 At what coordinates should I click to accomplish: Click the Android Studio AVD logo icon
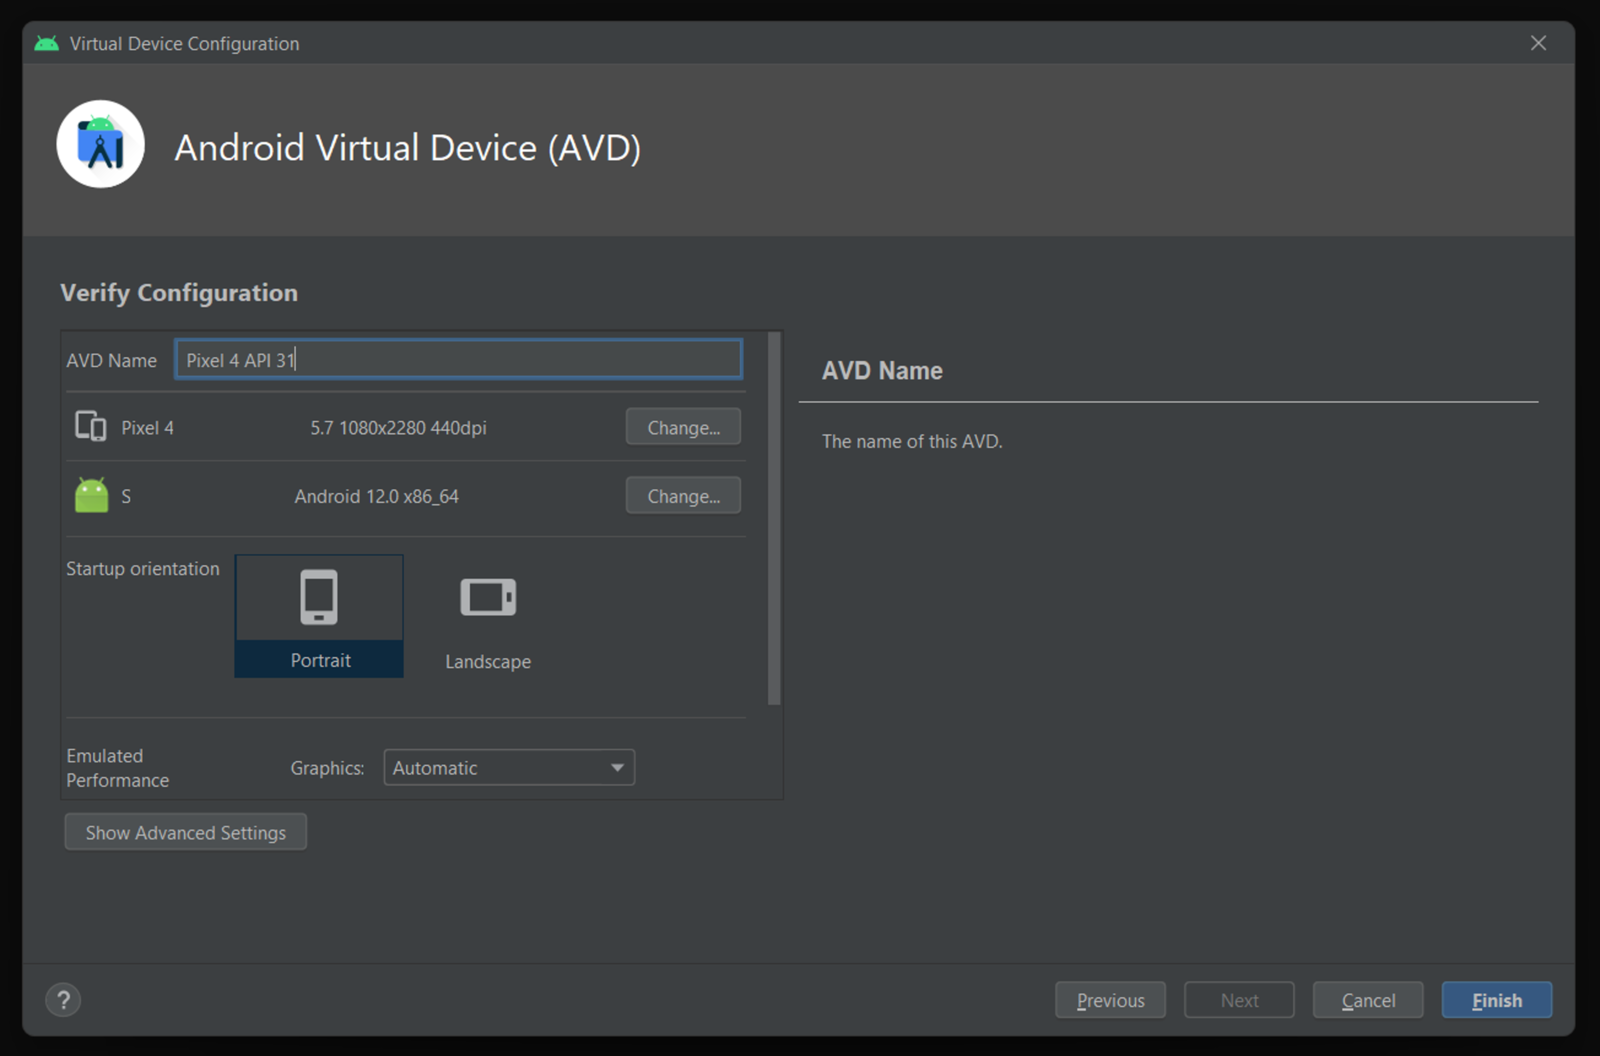[x=100, y=144]
